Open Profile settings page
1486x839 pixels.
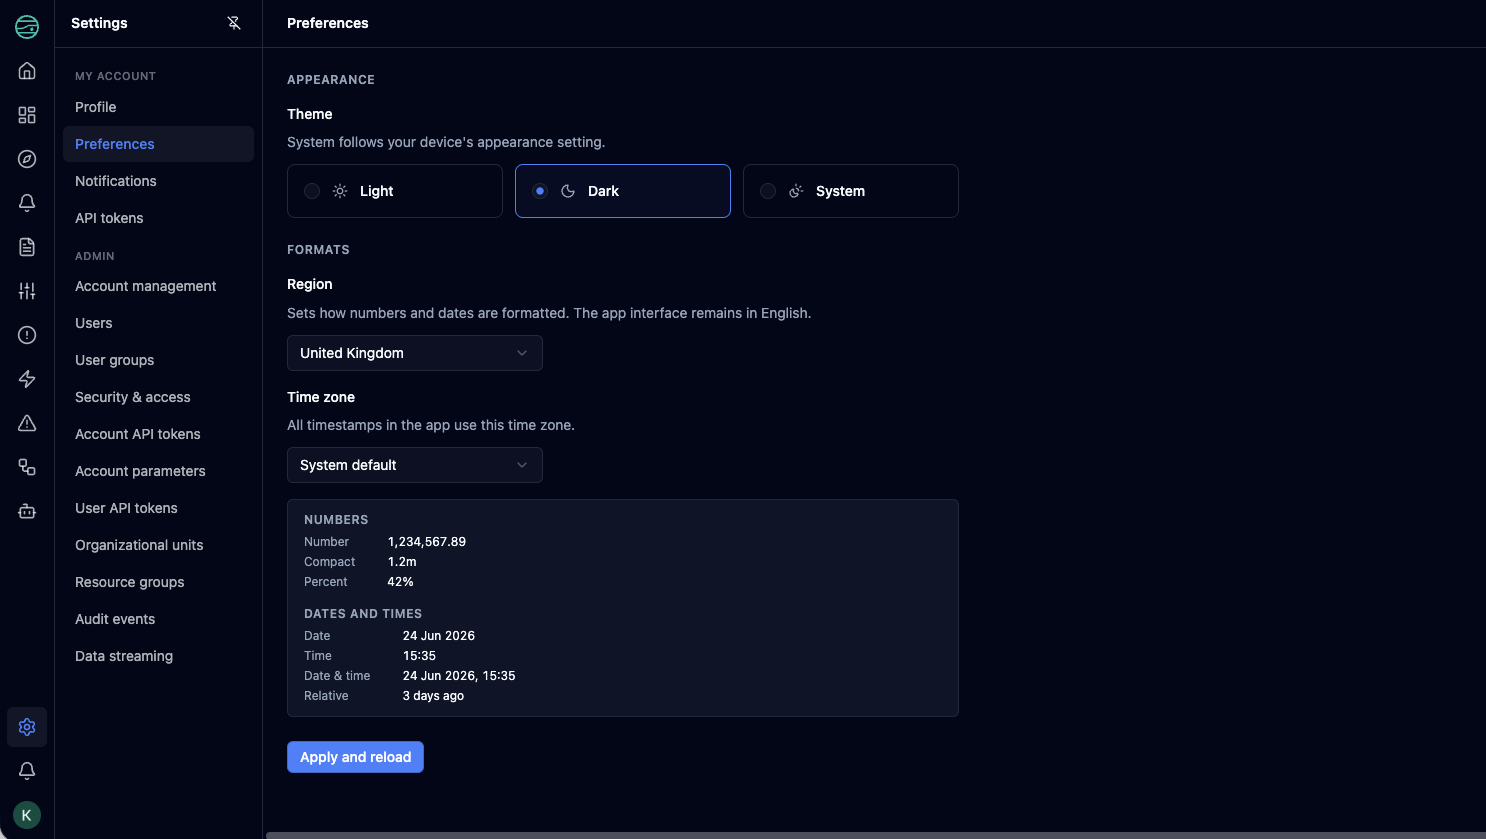[158, 107]
